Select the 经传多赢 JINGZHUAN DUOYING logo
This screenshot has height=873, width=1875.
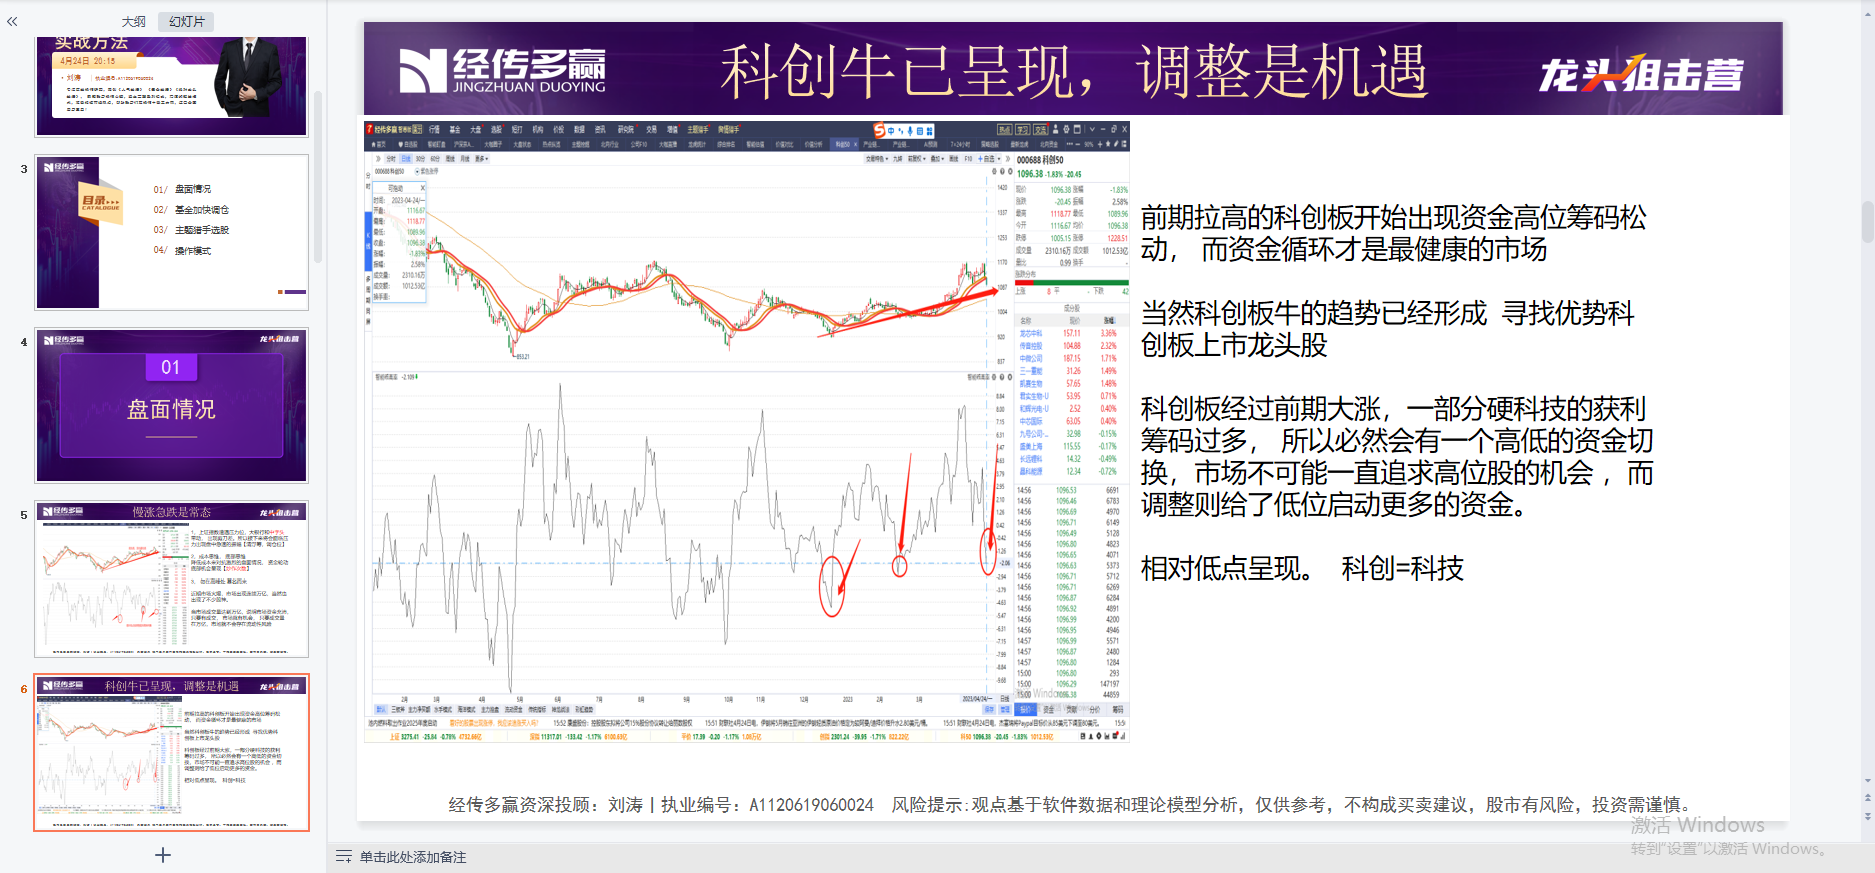pyautogui.click(x=502, y=71)
